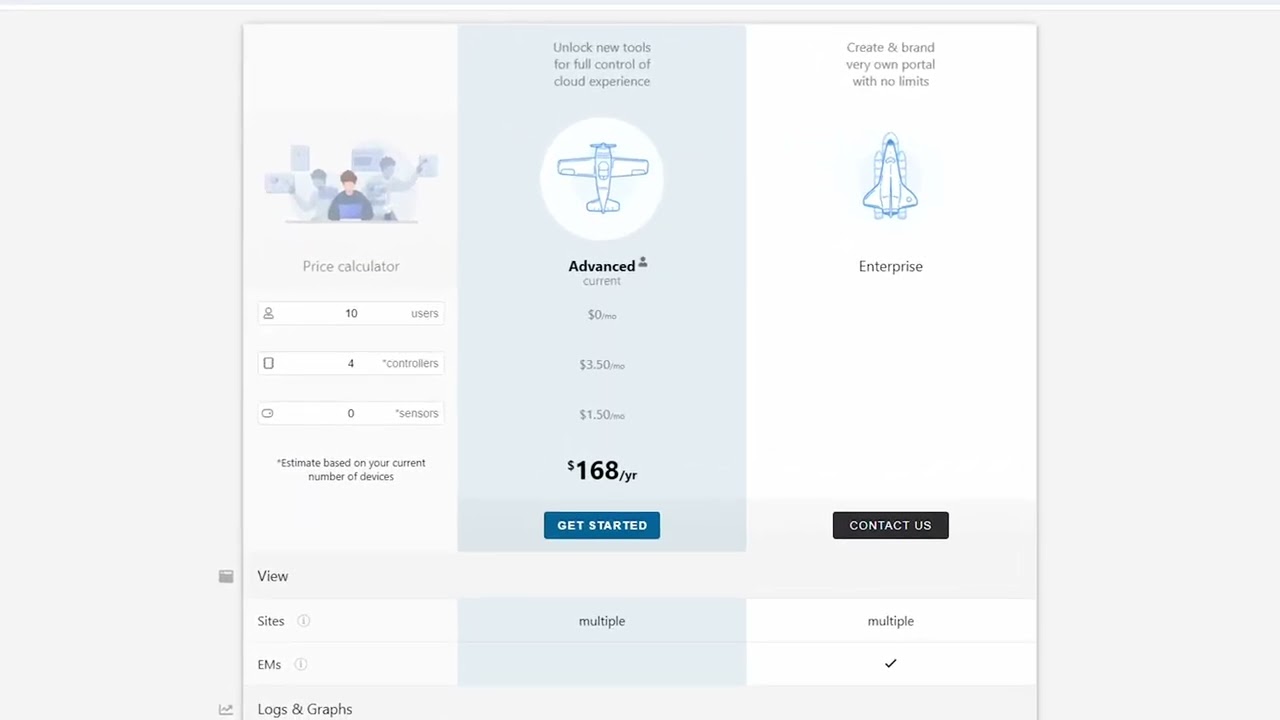Click 'multiple' in Enterprise Sites cell
This screenshot has height=720, width=1280.
[890, 621]
